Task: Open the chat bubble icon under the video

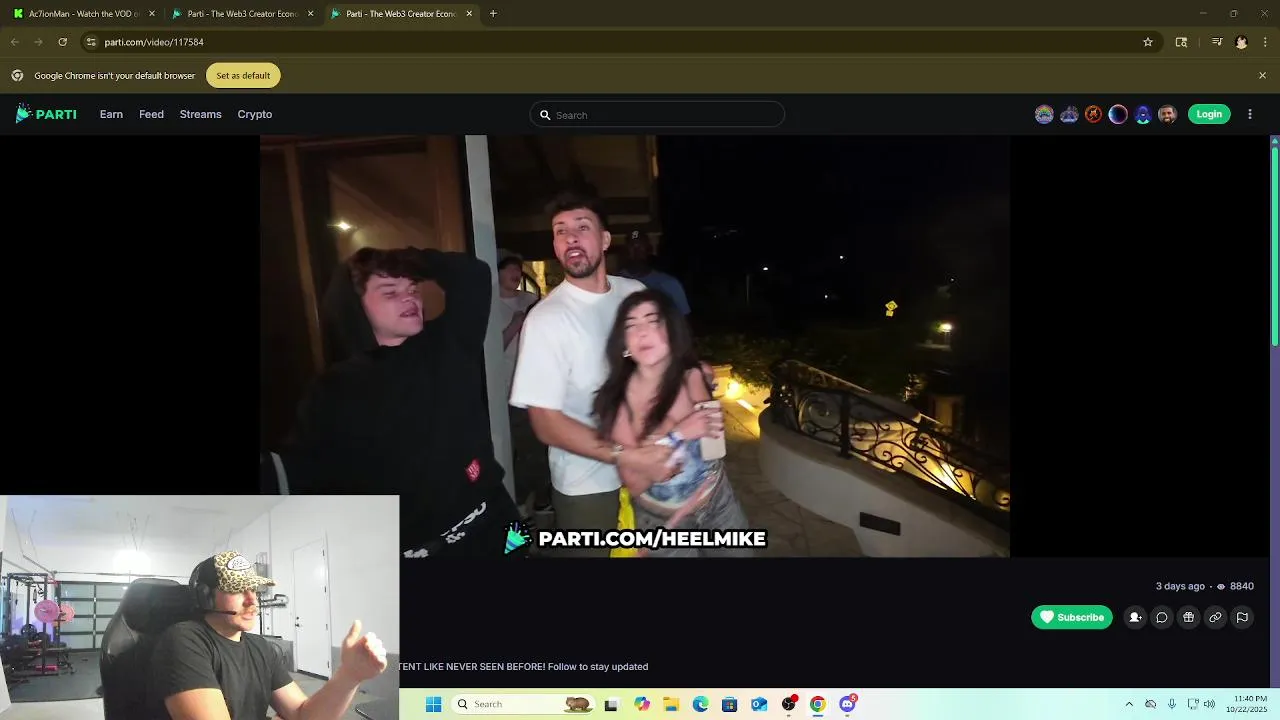Action: click(x=1162, y=617)
